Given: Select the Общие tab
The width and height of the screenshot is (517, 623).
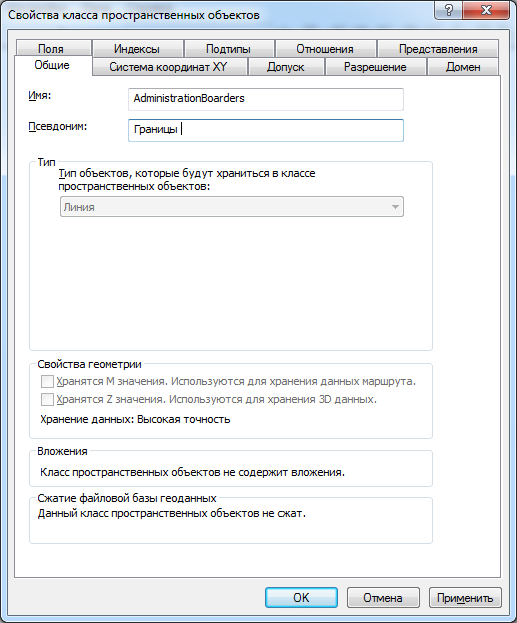Looking at the screenshot, I should (52, 65).
